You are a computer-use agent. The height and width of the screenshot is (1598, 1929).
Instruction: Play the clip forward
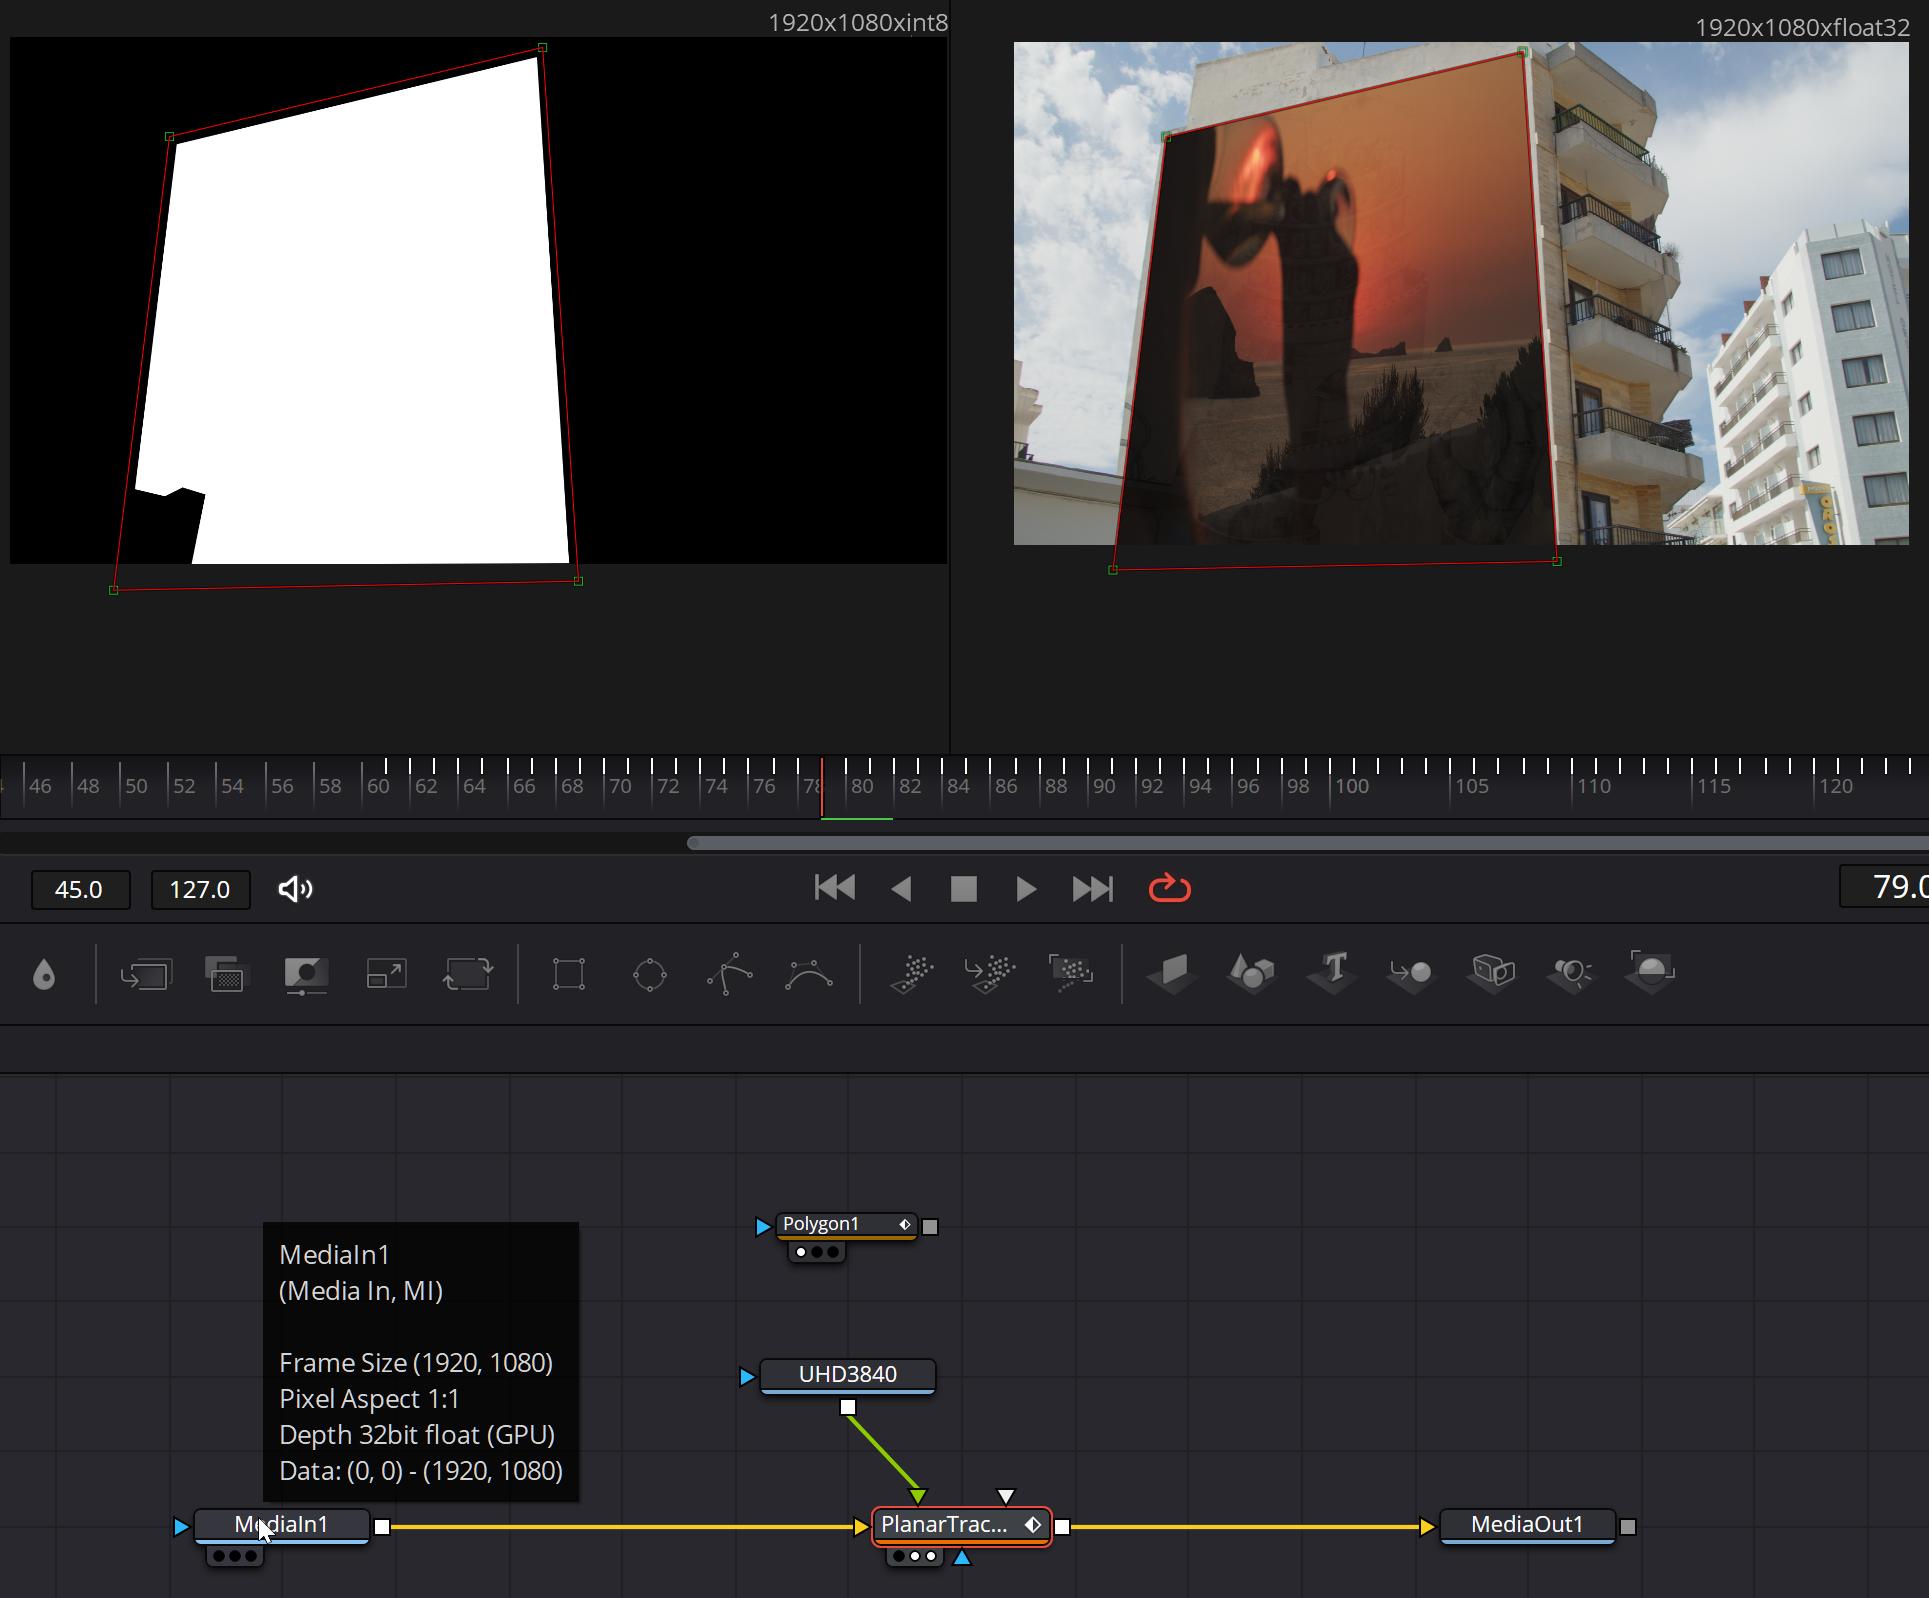pyautogui.click(x=1026, y=888)
